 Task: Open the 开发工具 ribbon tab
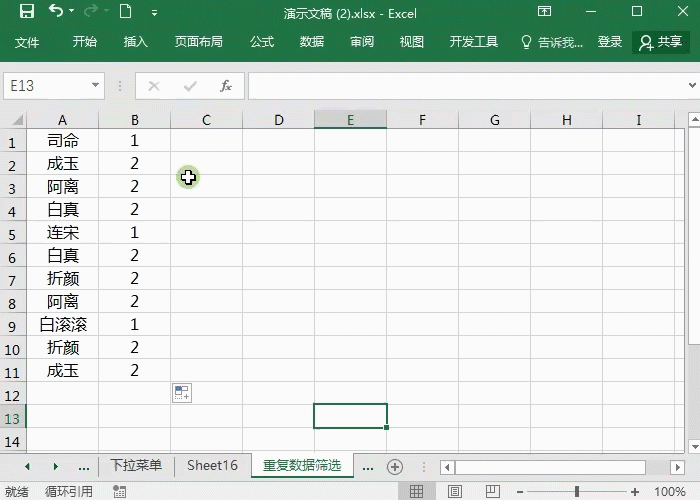click(473, 42)
